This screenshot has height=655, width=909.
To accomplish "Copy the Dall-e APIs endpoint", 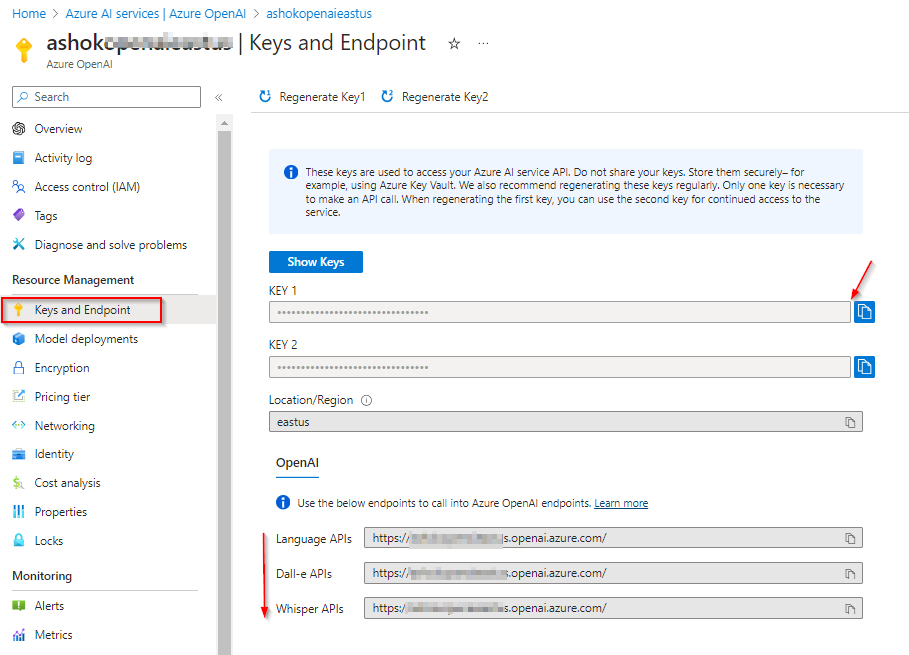I will tap(850, 573).
